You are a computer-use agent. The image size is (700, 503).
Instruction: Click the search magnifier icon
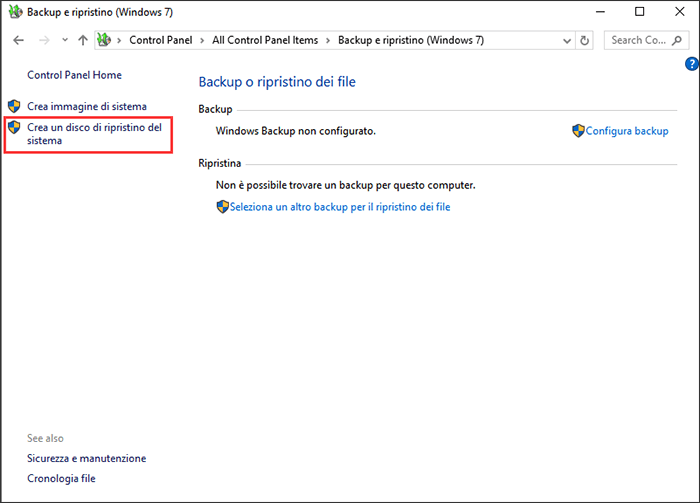point(677,40)
